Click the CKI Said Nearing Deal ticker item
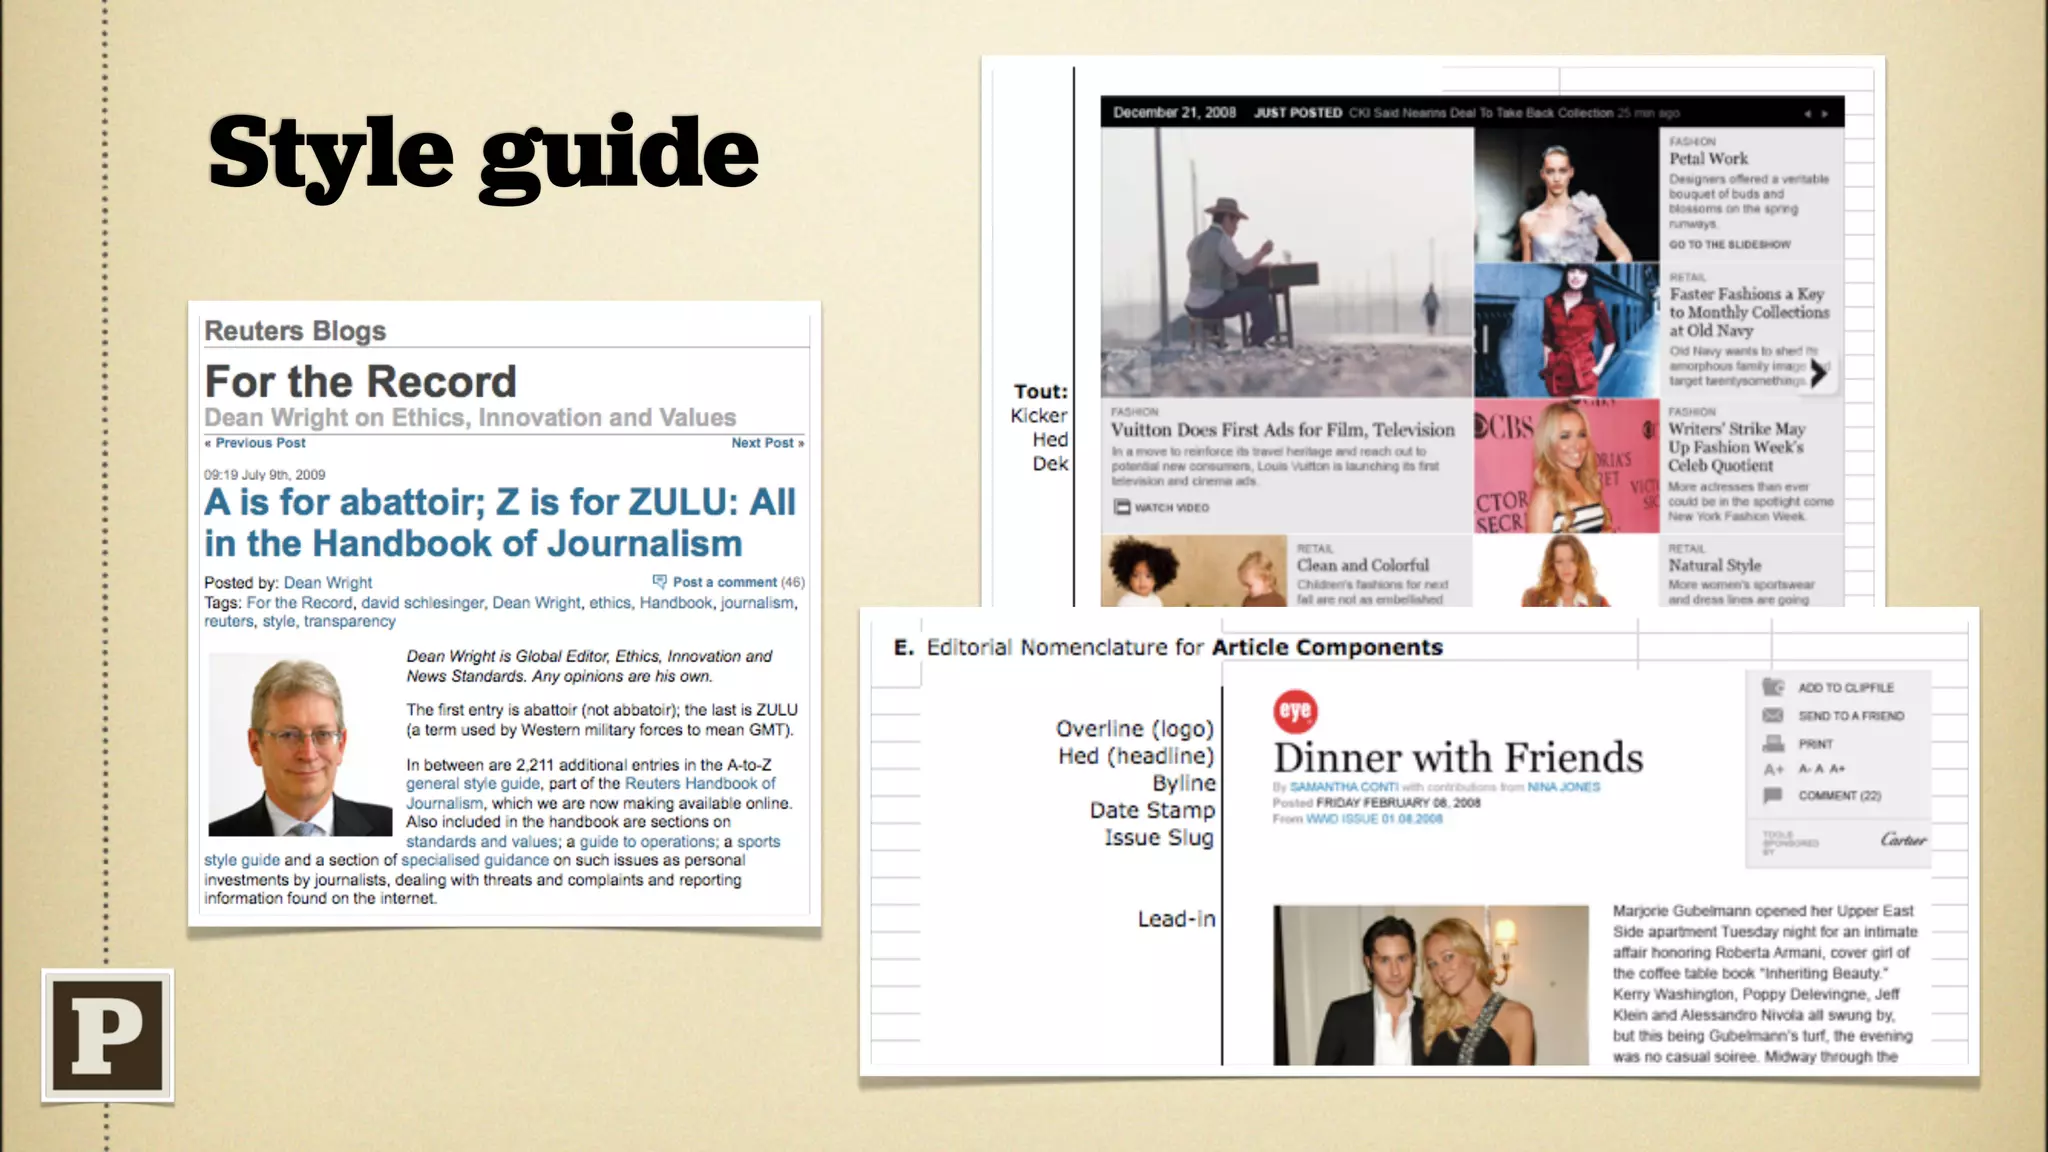Screen dimensions: 2048x1152 pos(1481,113)
